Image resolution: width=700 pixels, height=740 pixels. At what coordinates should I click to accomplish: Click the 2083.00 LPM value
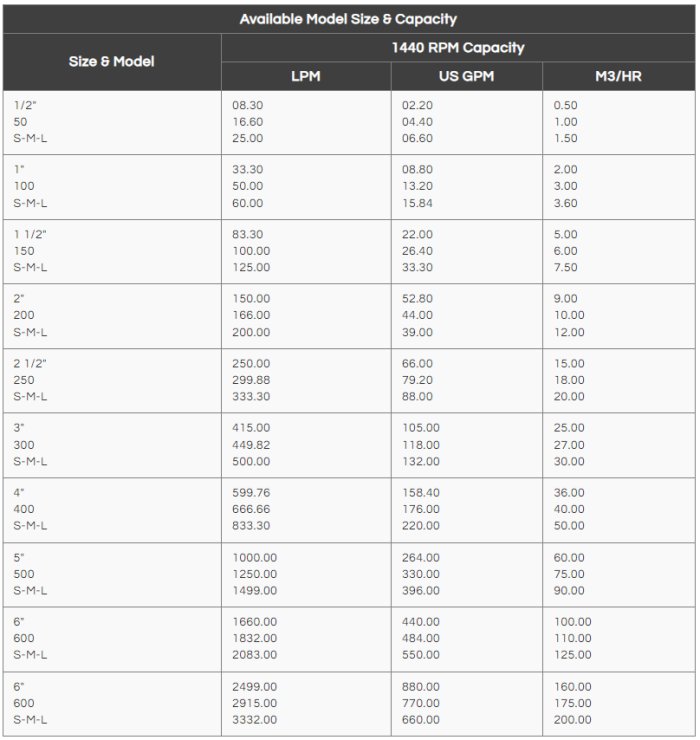click(254, 655)
